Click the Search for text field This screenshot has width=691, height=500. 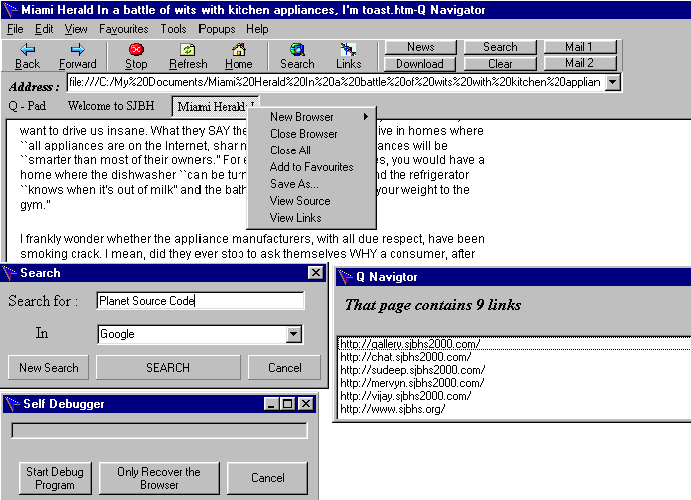click(199, 301)
